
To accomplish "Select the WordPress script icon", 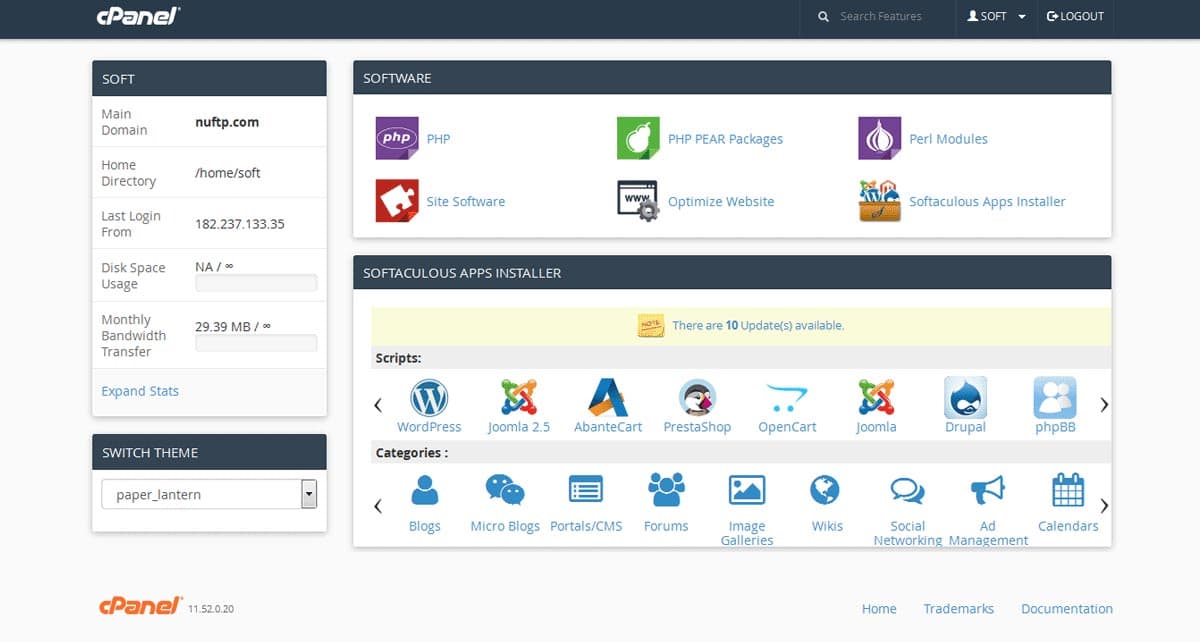I will pos(429,398).
